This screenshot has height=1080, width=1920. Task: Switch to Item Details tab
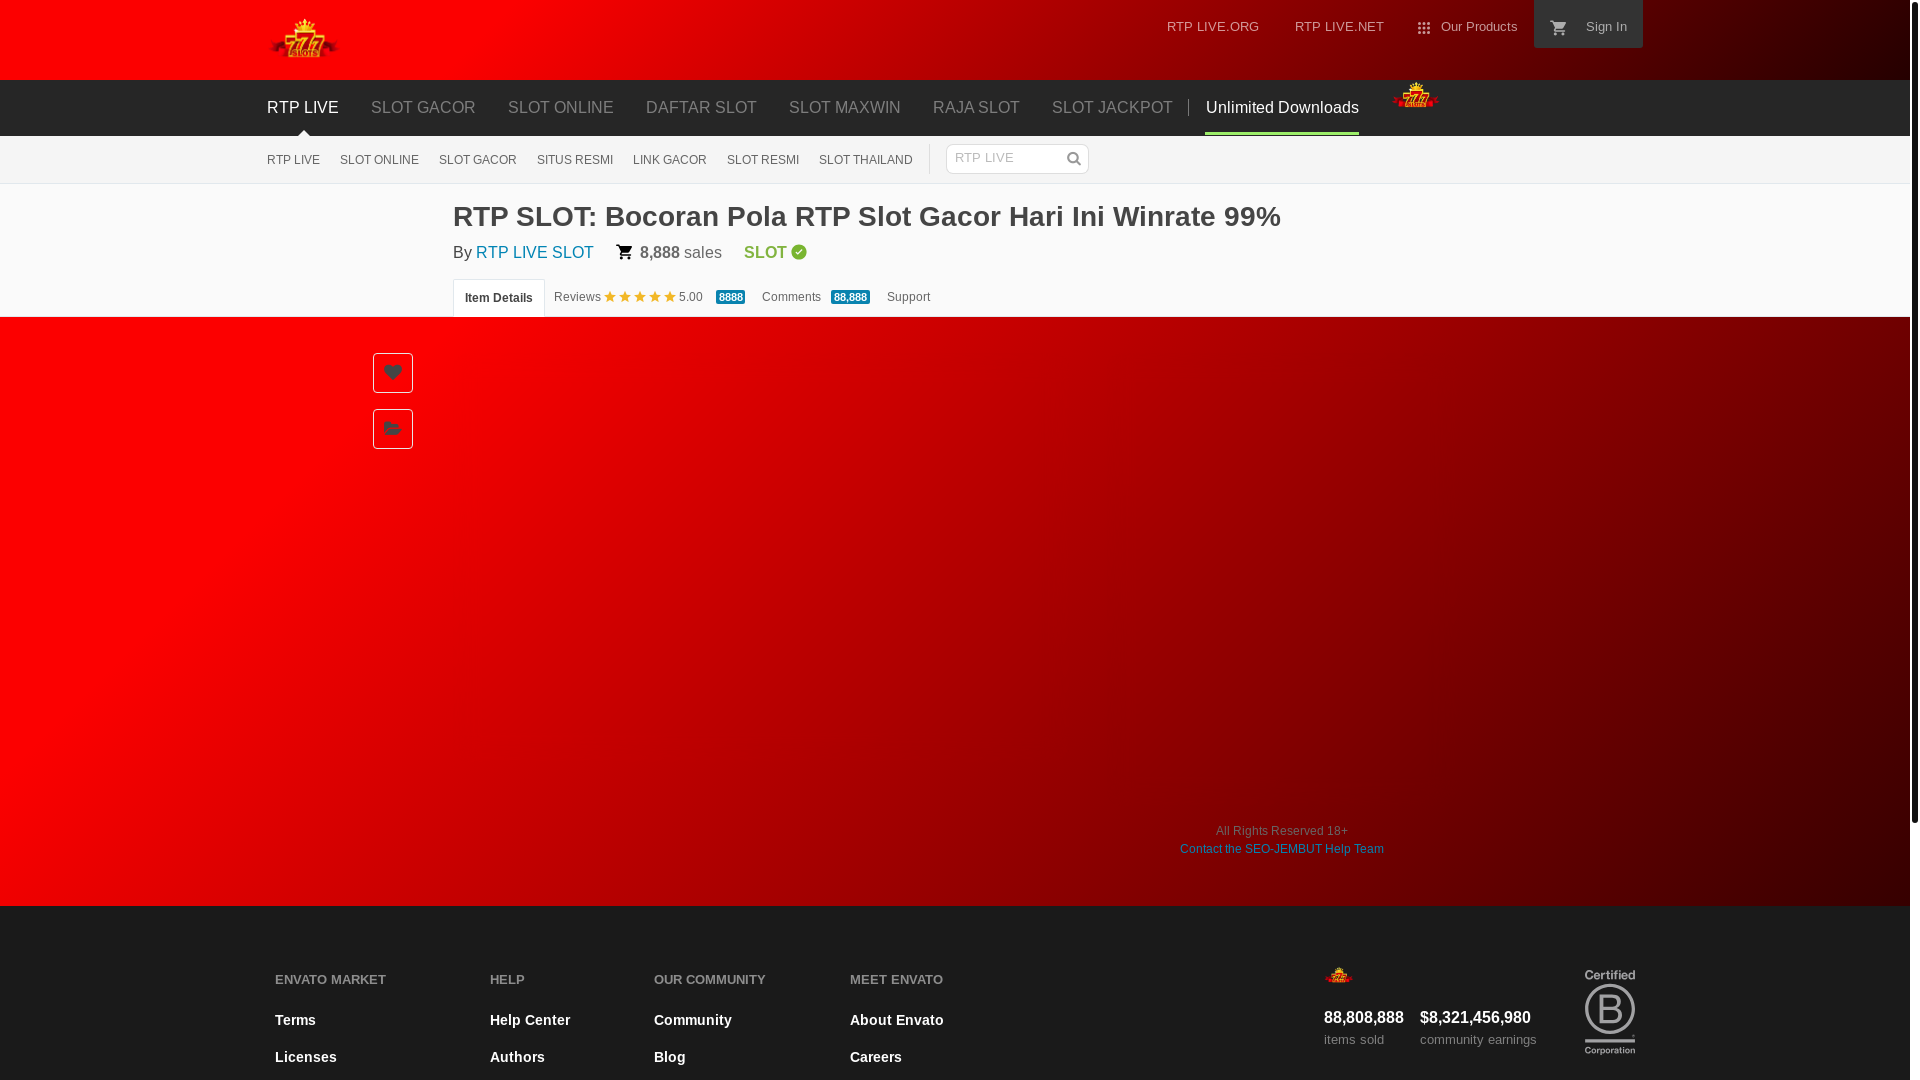498,298
